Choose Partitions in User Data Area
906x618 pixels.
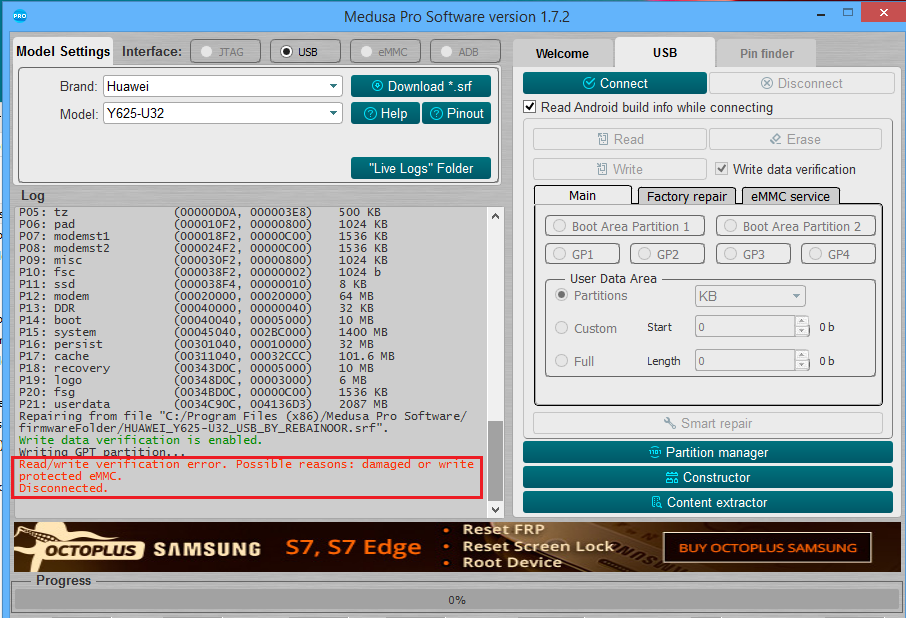[561, 295]
